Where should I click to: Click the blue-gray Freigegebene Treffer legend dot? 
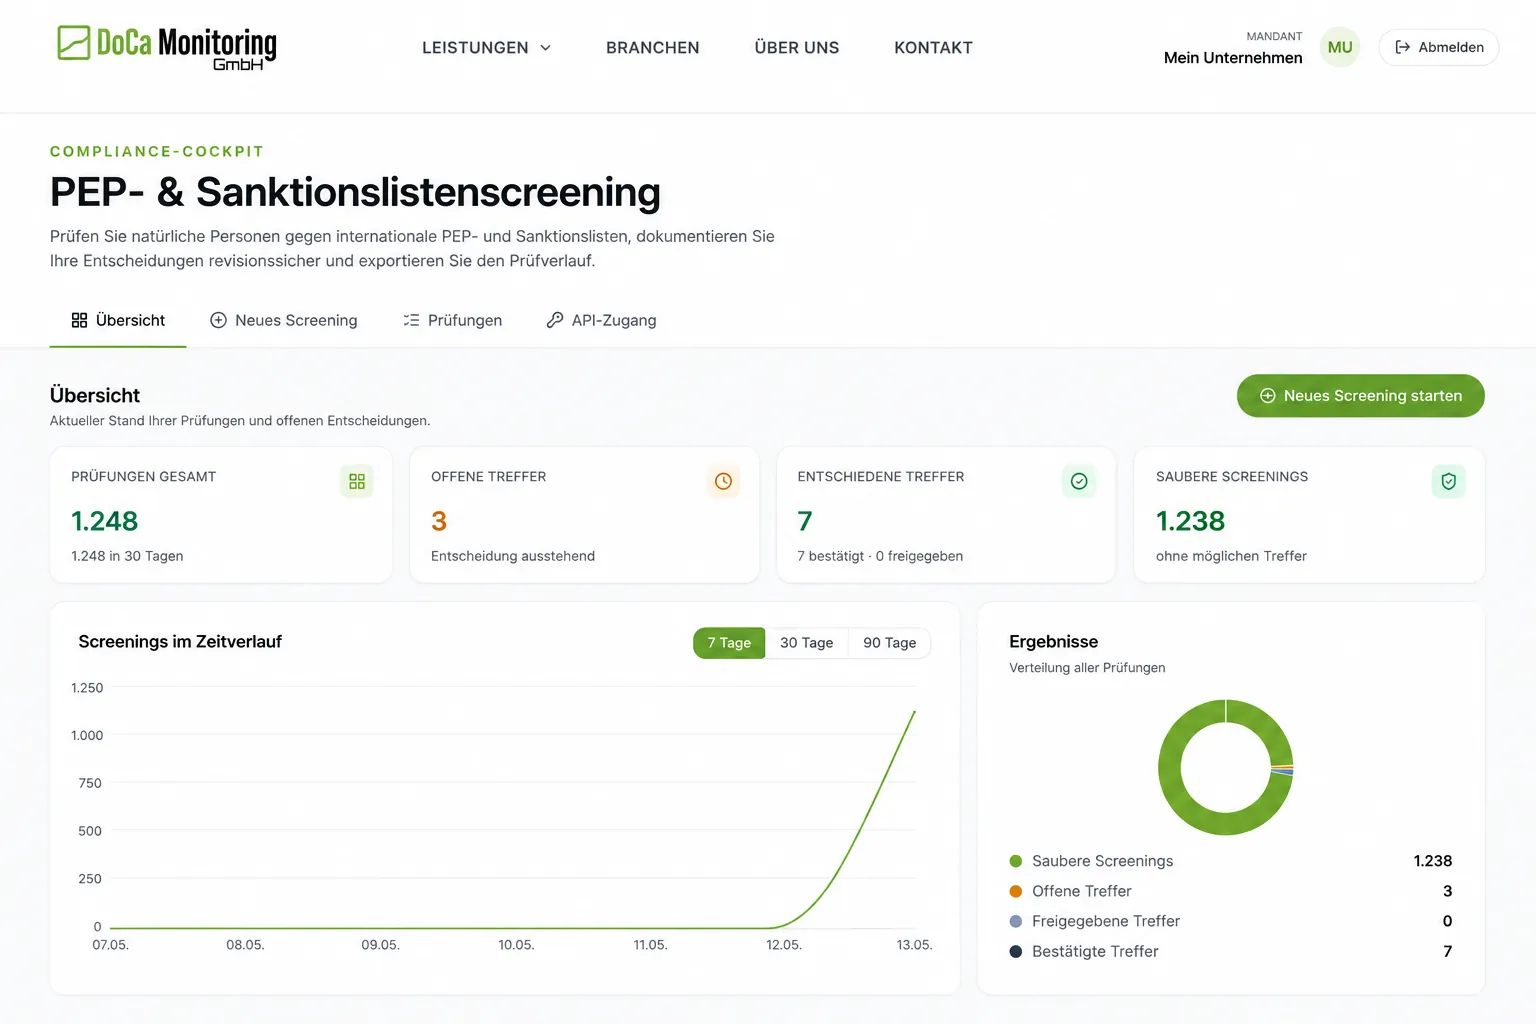pos(1016,921)
